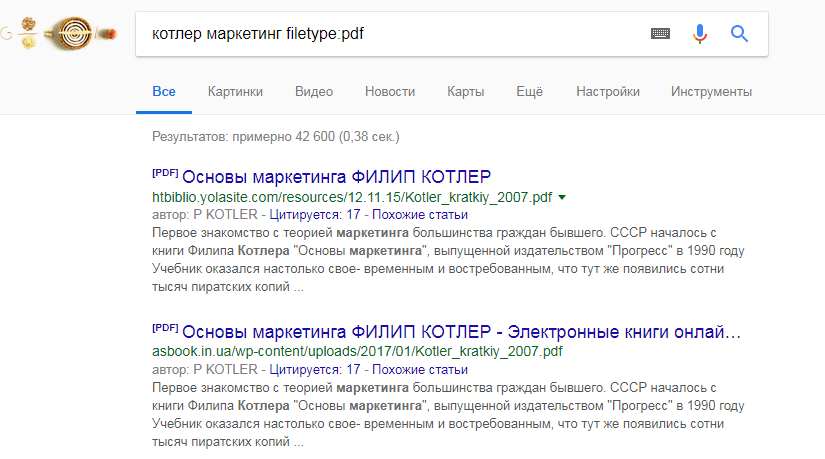The height and width of the screenshot is (459, 825).
Task: Open the on-screen keyboard input tool
Action: coord(660,34)
